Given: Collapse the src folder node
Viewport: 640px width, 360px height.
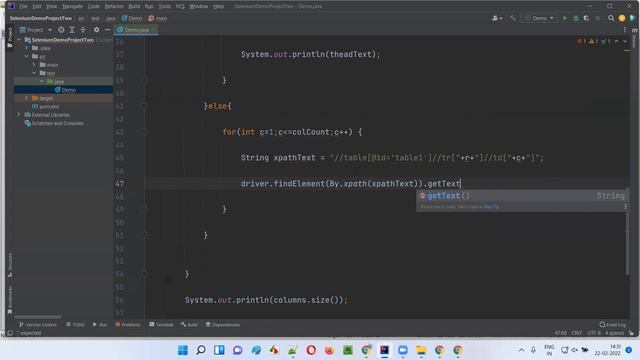Looking at the screenshot, I should point(27,56).
